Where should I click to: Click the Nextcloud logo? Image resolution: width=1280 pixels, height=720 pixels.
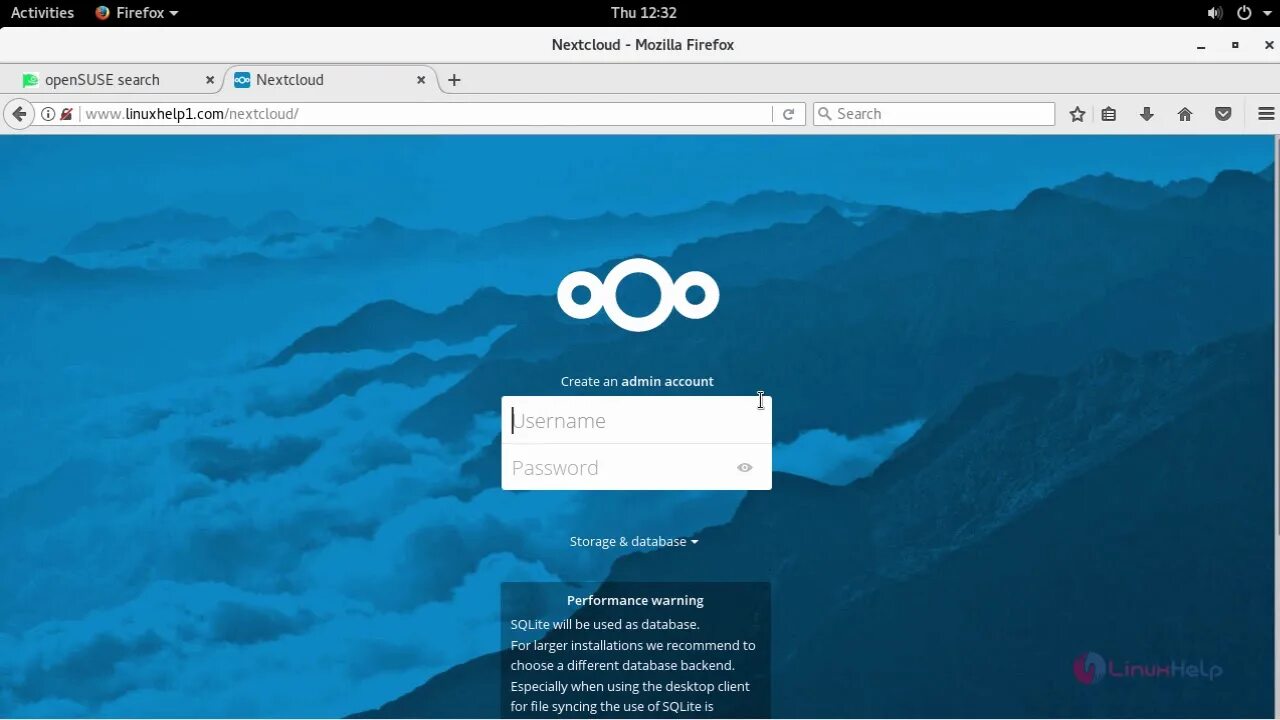tap(638, 295)
